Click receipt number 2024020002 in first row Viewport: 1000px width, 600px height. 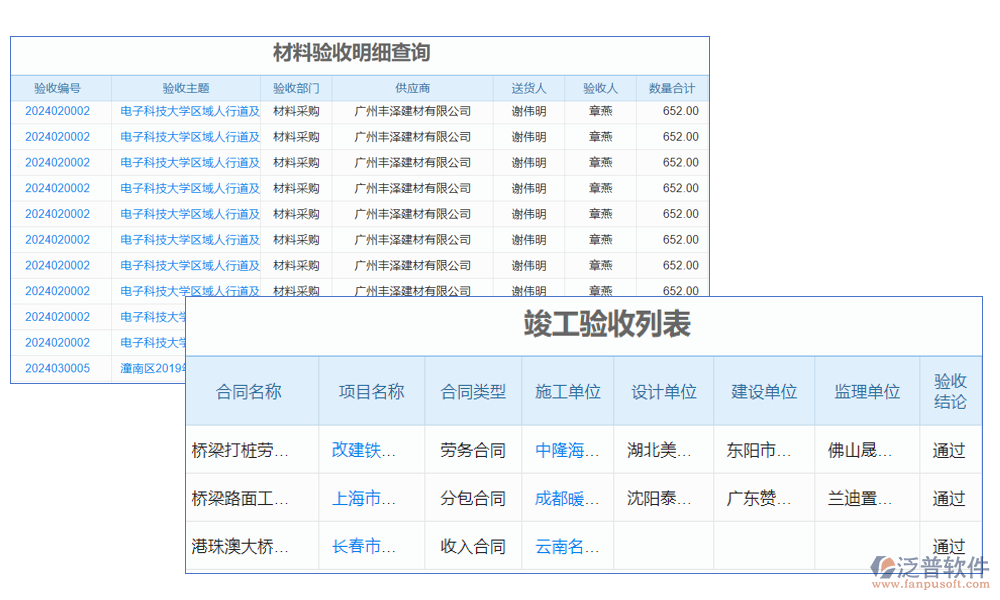(57, 111)
